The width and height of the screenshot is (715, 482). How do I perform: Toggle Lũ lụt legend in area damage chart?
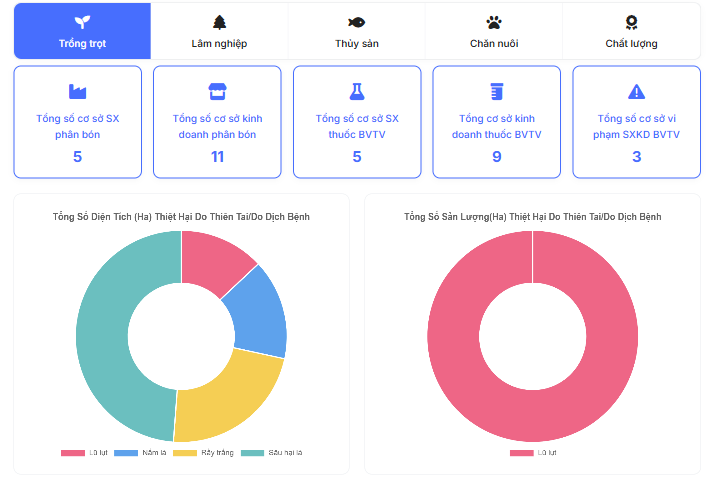(85, 453)
